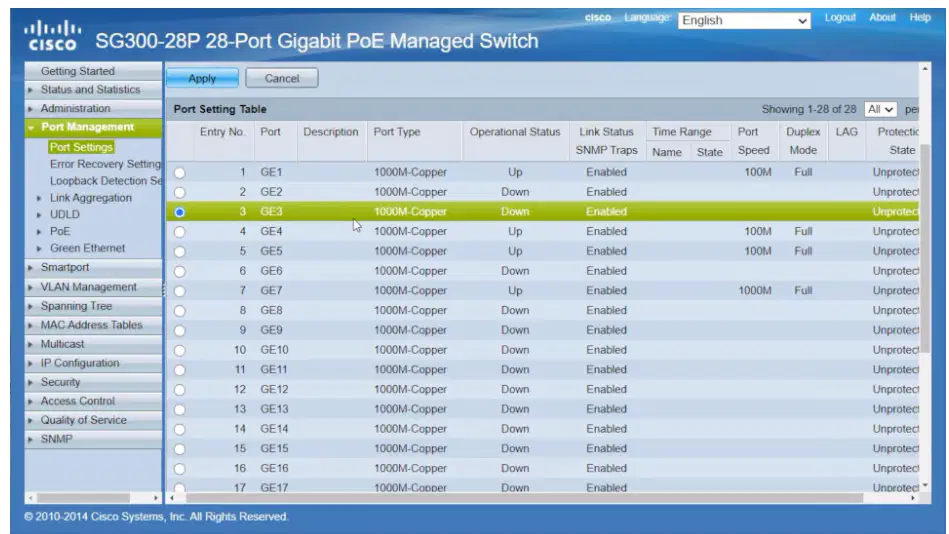The width and height of the screenshot is (949, 534).
Task: Open the Language dropdown set to English
Action: tap(744, 21)
